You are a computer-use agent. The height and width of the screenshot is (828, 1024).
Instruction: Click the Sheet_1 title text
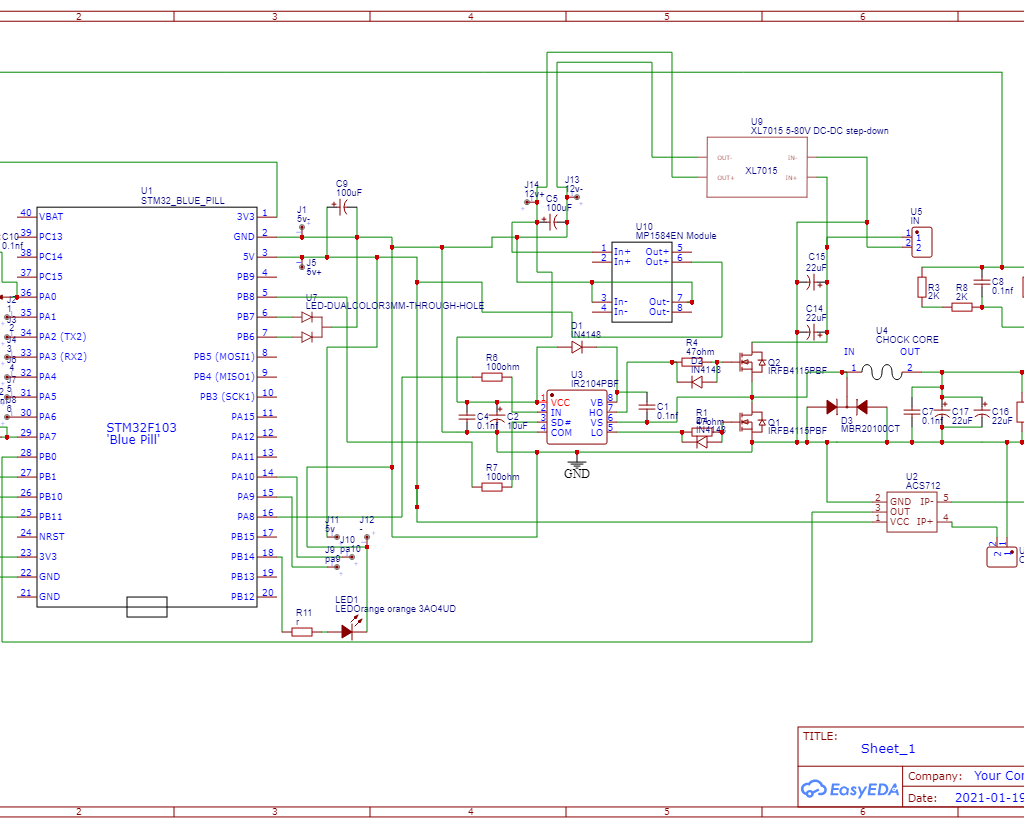[888, 748]
